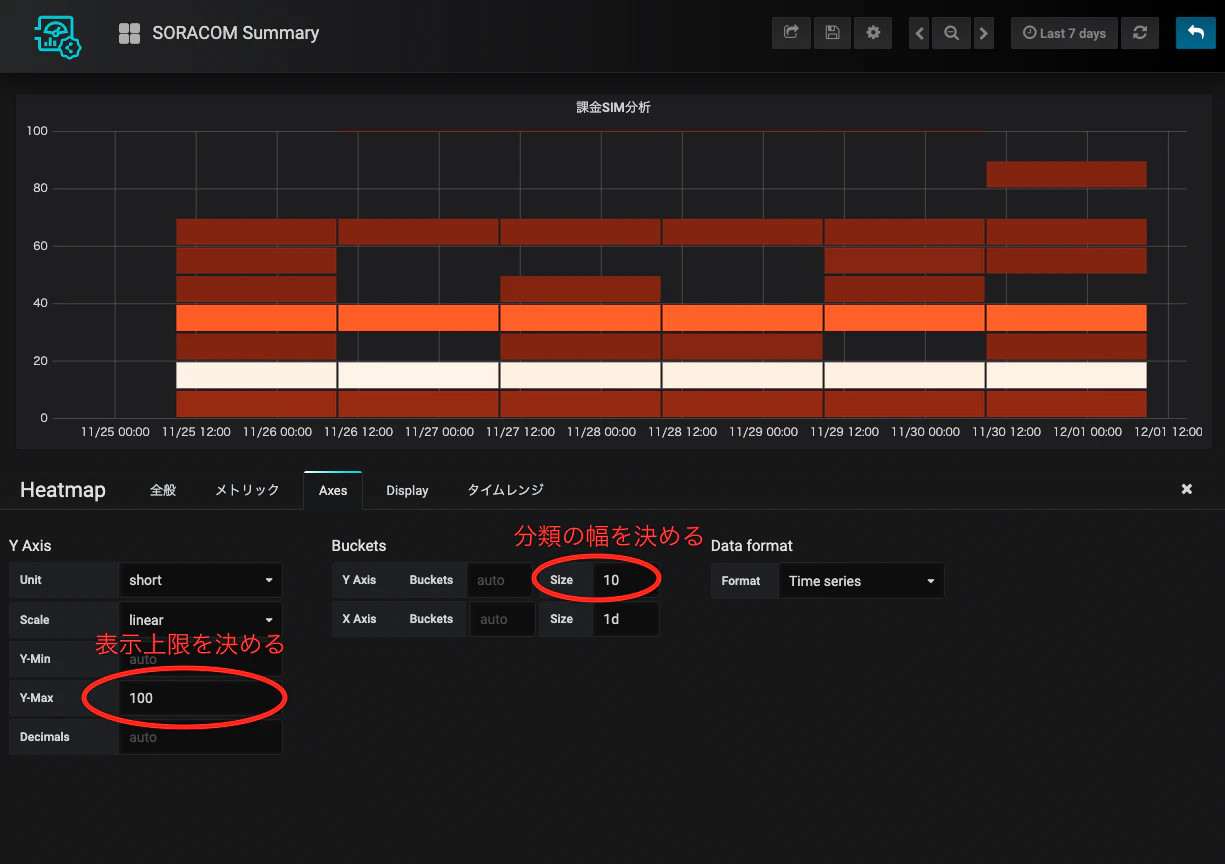Viewport: 1225px width, 864px height.
Task: Click the Y Axis Buckets auto field
Action: pos(499,580)
